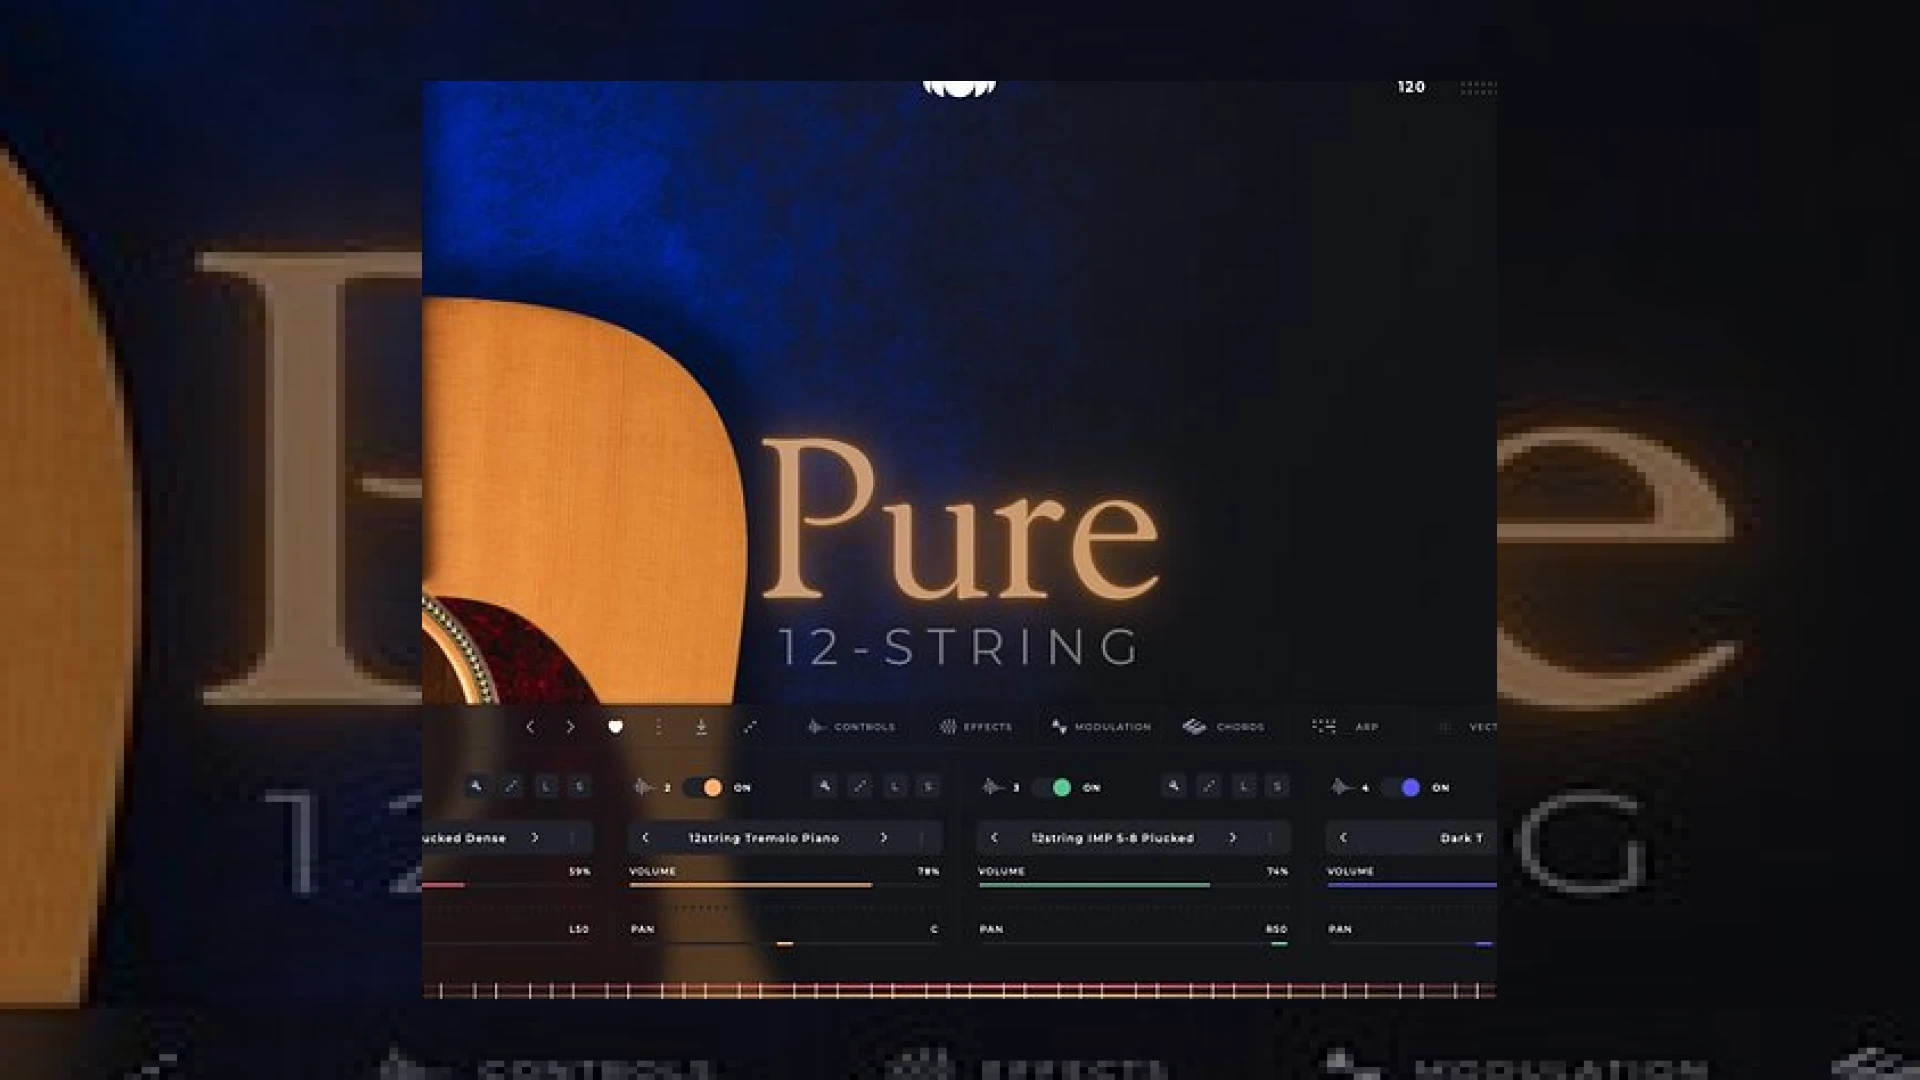The image size is (1920, 1080).
Task: Click the 120 tempo value
Action: pos(1411,87)
